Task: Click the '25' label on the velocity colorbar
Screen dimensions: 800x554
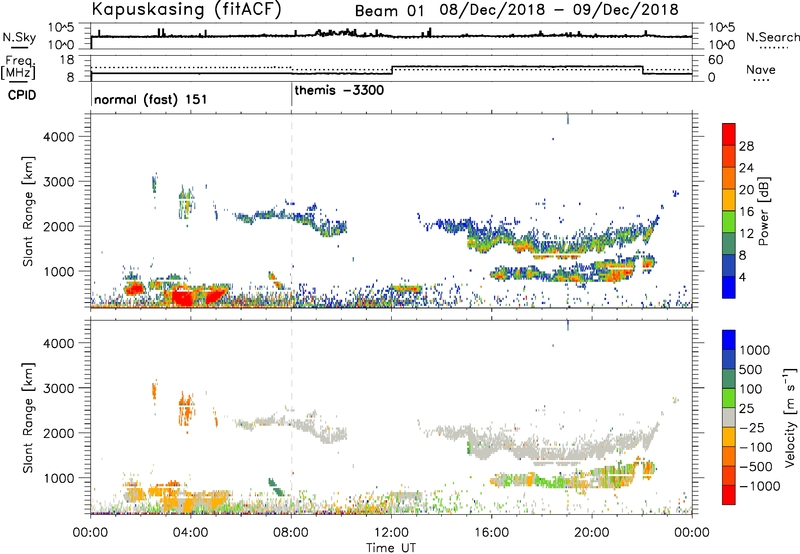Action: coord(746,409)
